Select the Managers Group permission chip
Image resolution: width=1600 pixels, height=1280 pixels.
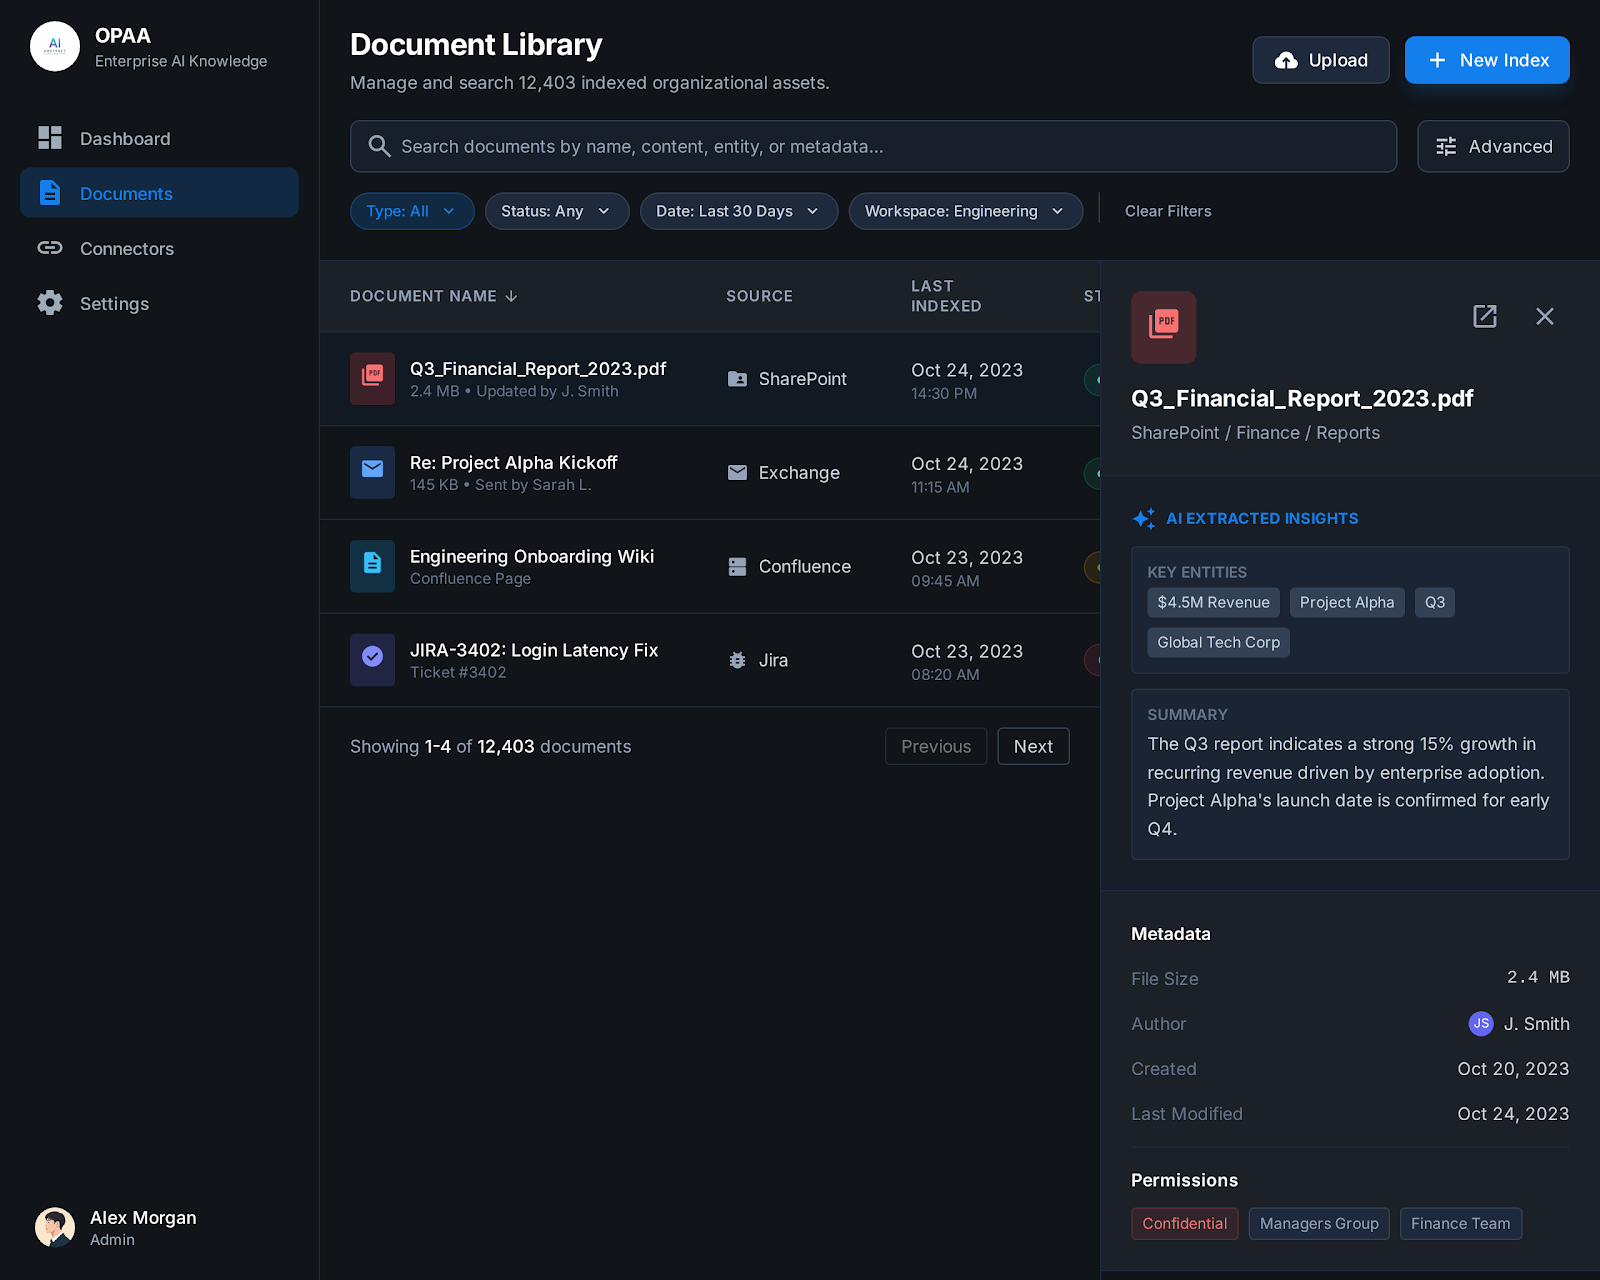pyautogui.click(x=1318, y=1223)
